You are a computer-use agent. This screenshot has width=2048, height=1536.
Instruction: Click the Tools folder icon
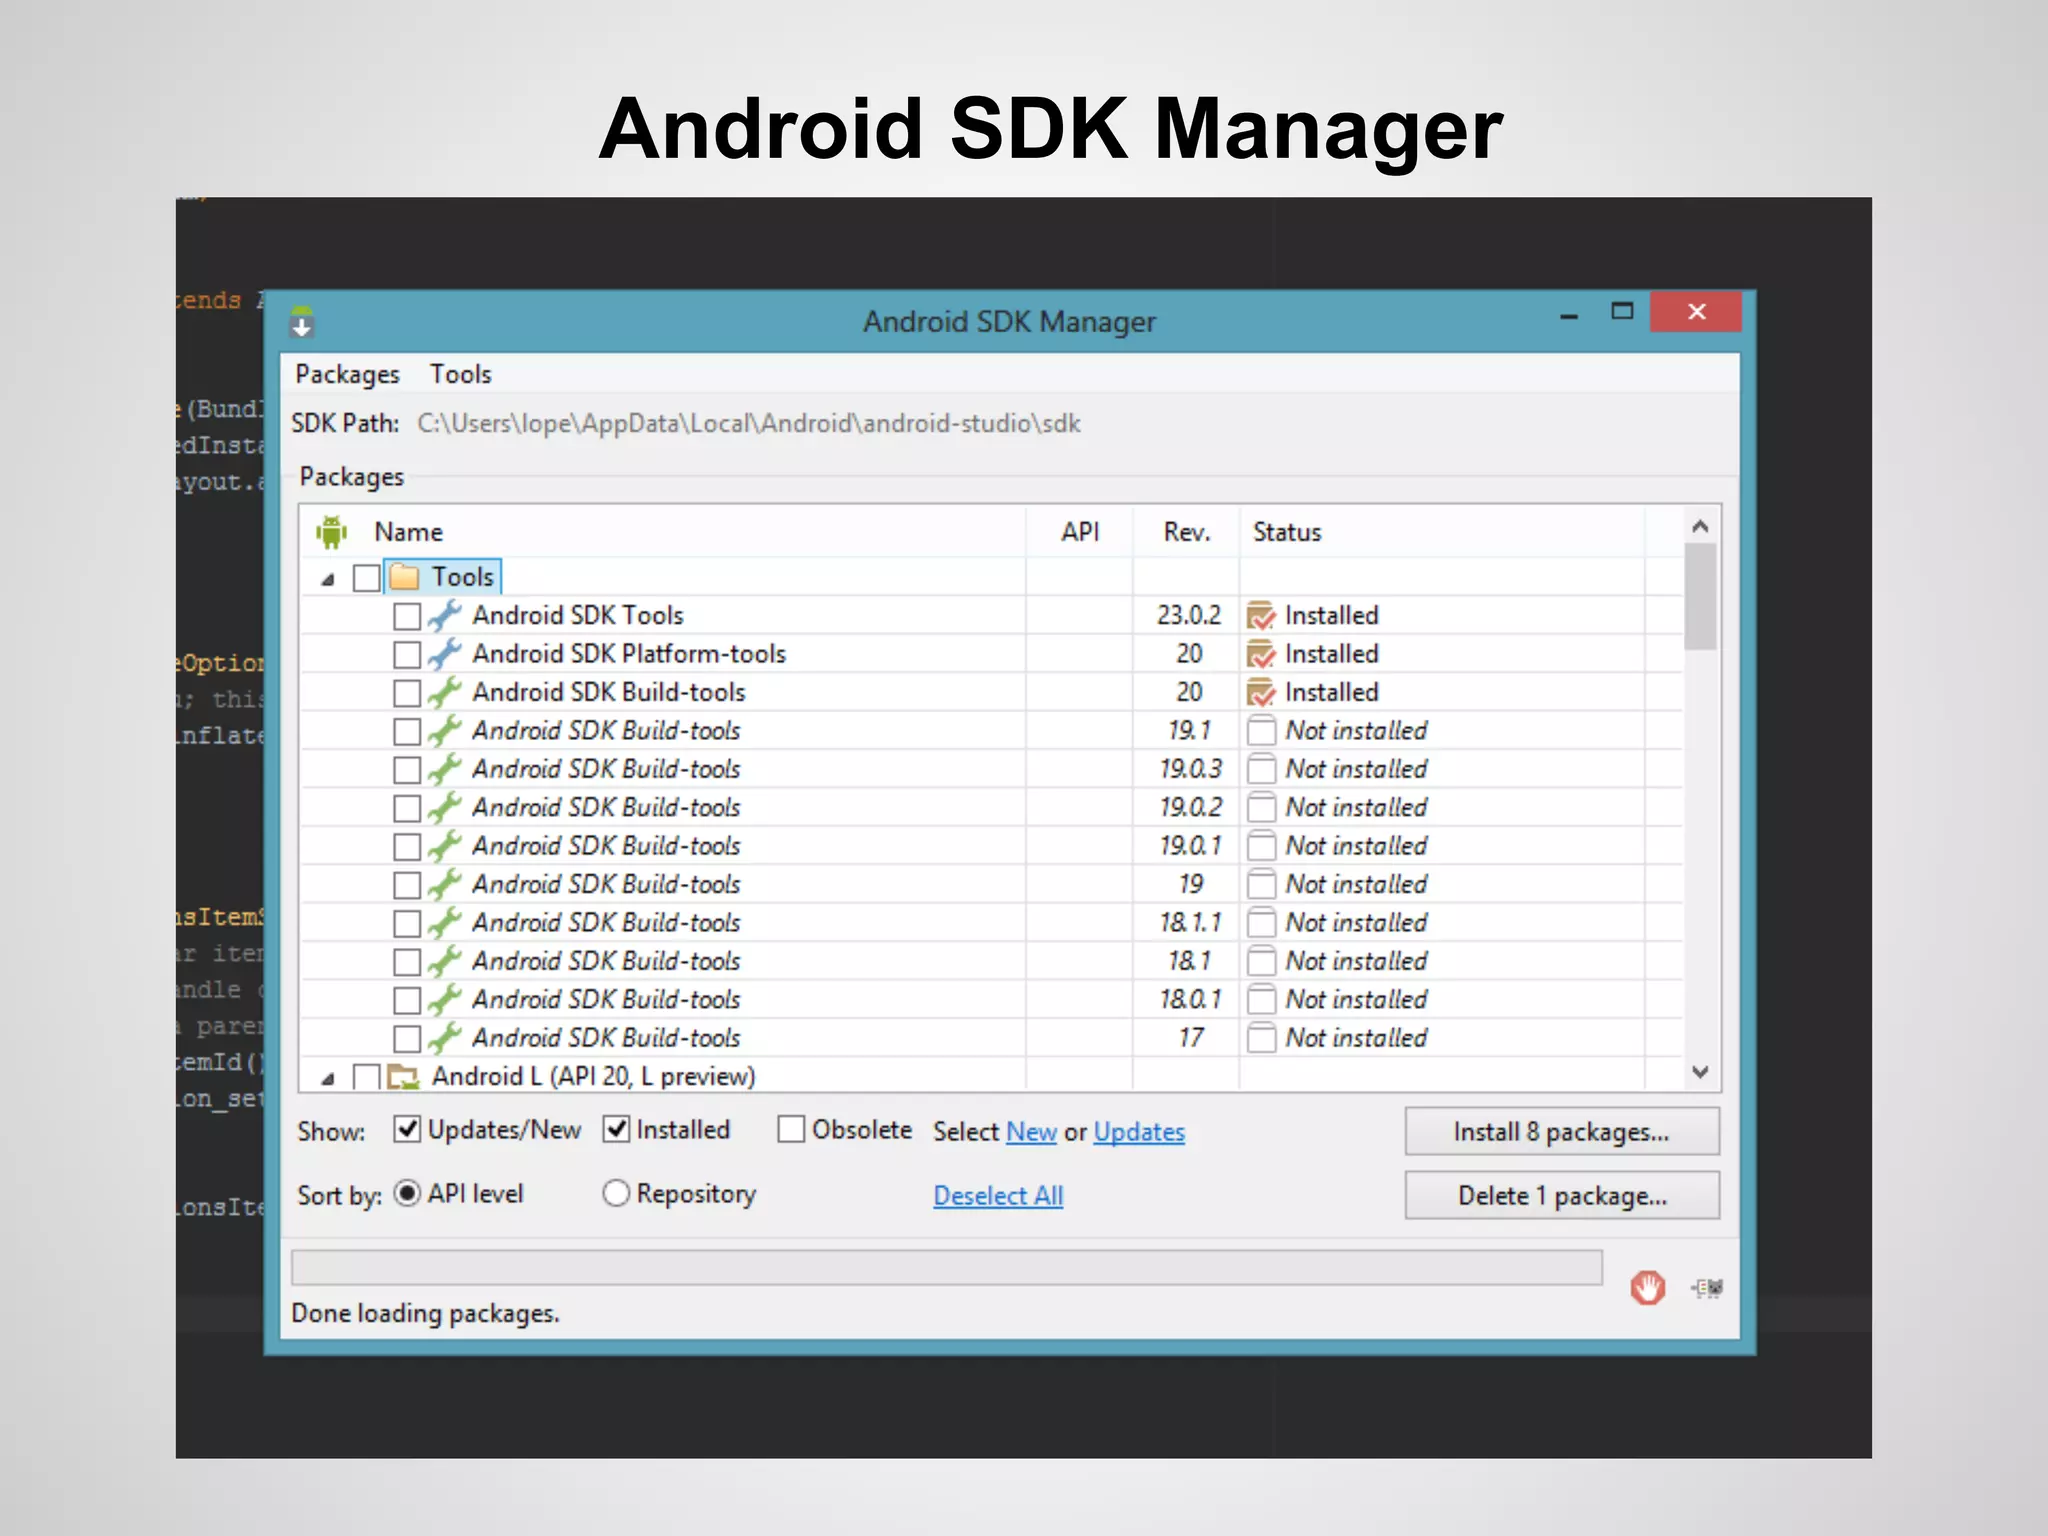[404, 577]
